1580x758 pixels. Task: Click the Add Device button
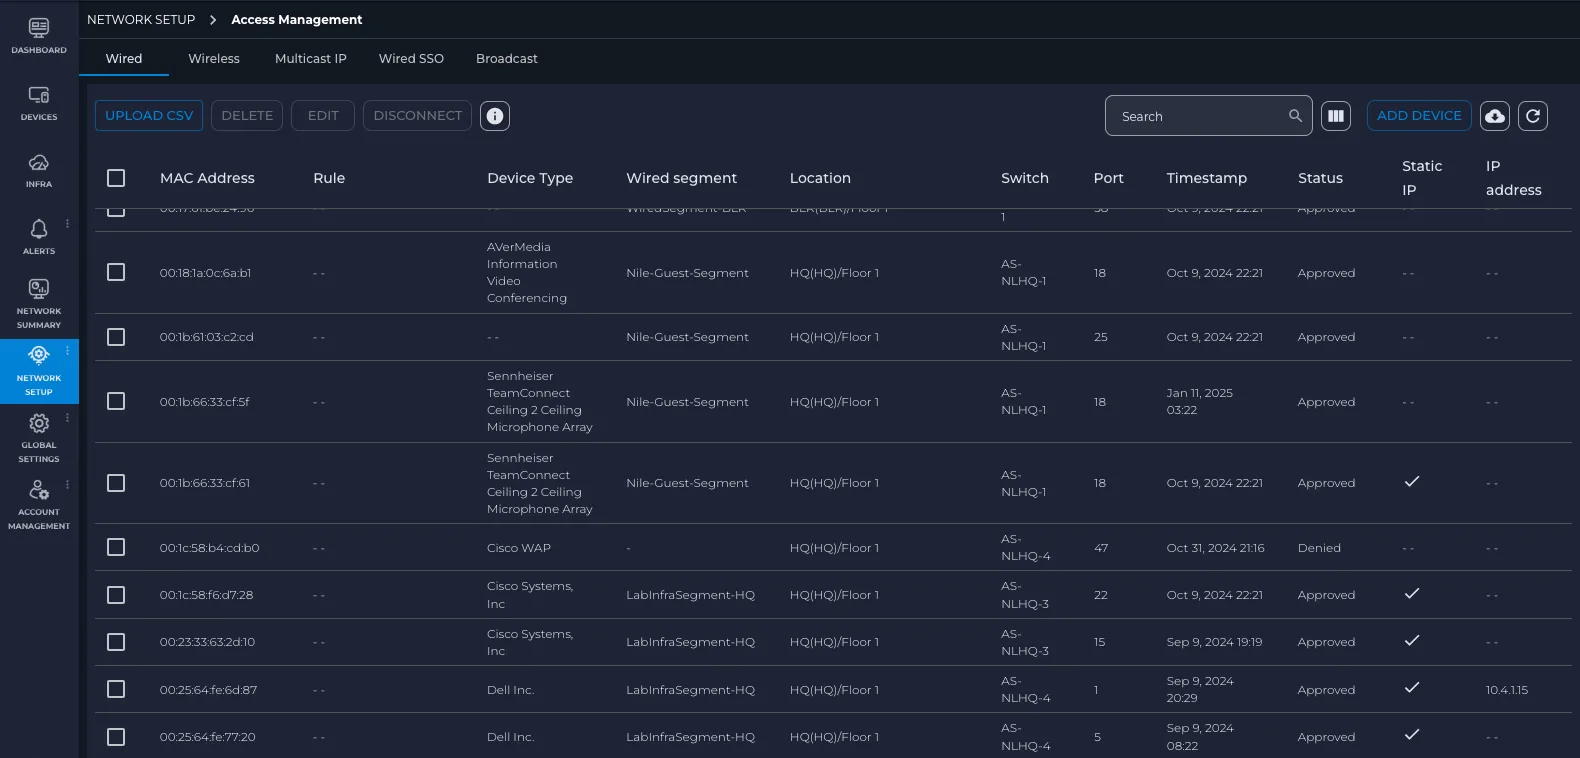pyautogui.click(x=1419, y=116)
